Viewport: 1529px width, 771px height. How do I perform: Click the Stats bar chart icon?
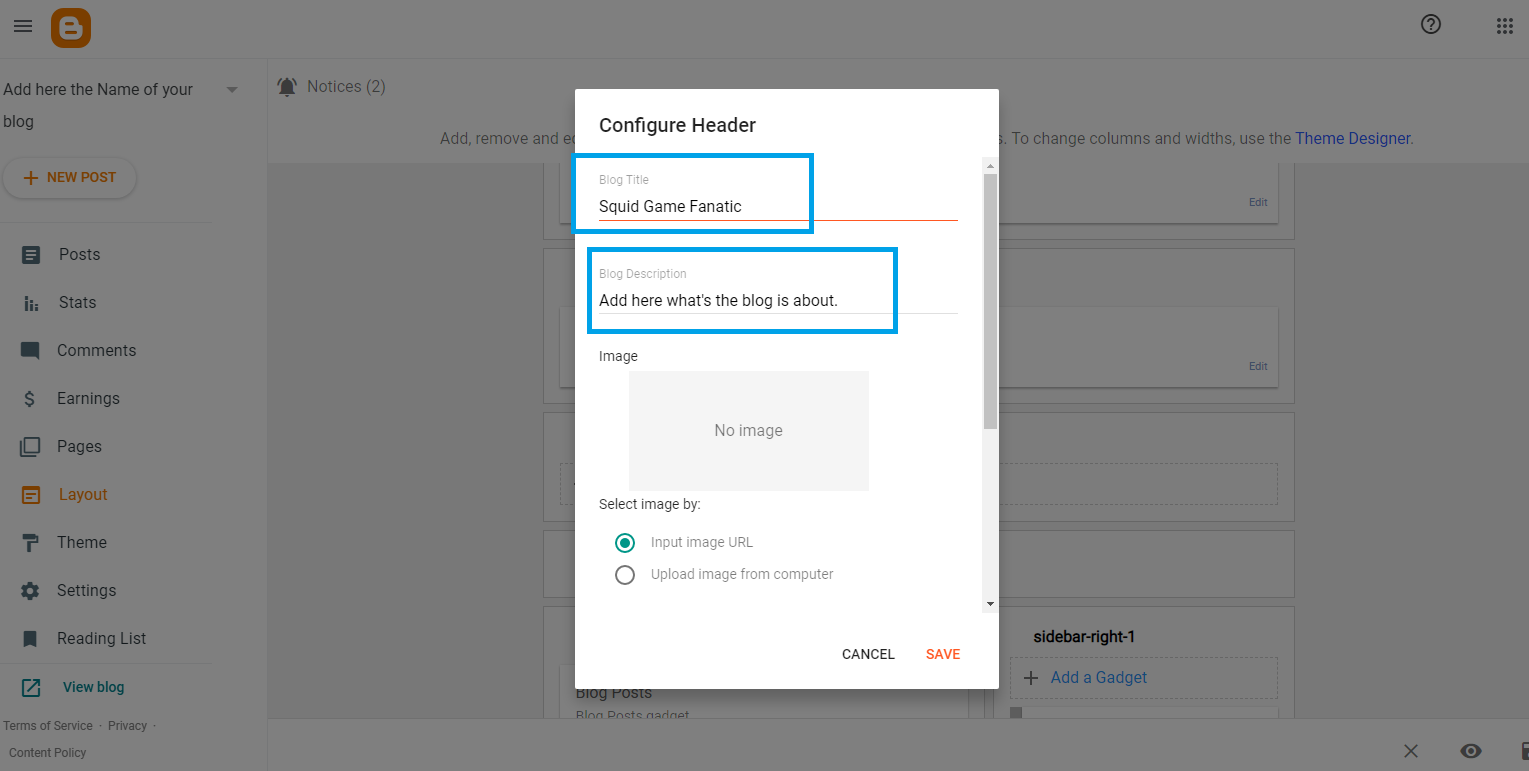coord(31,303)
